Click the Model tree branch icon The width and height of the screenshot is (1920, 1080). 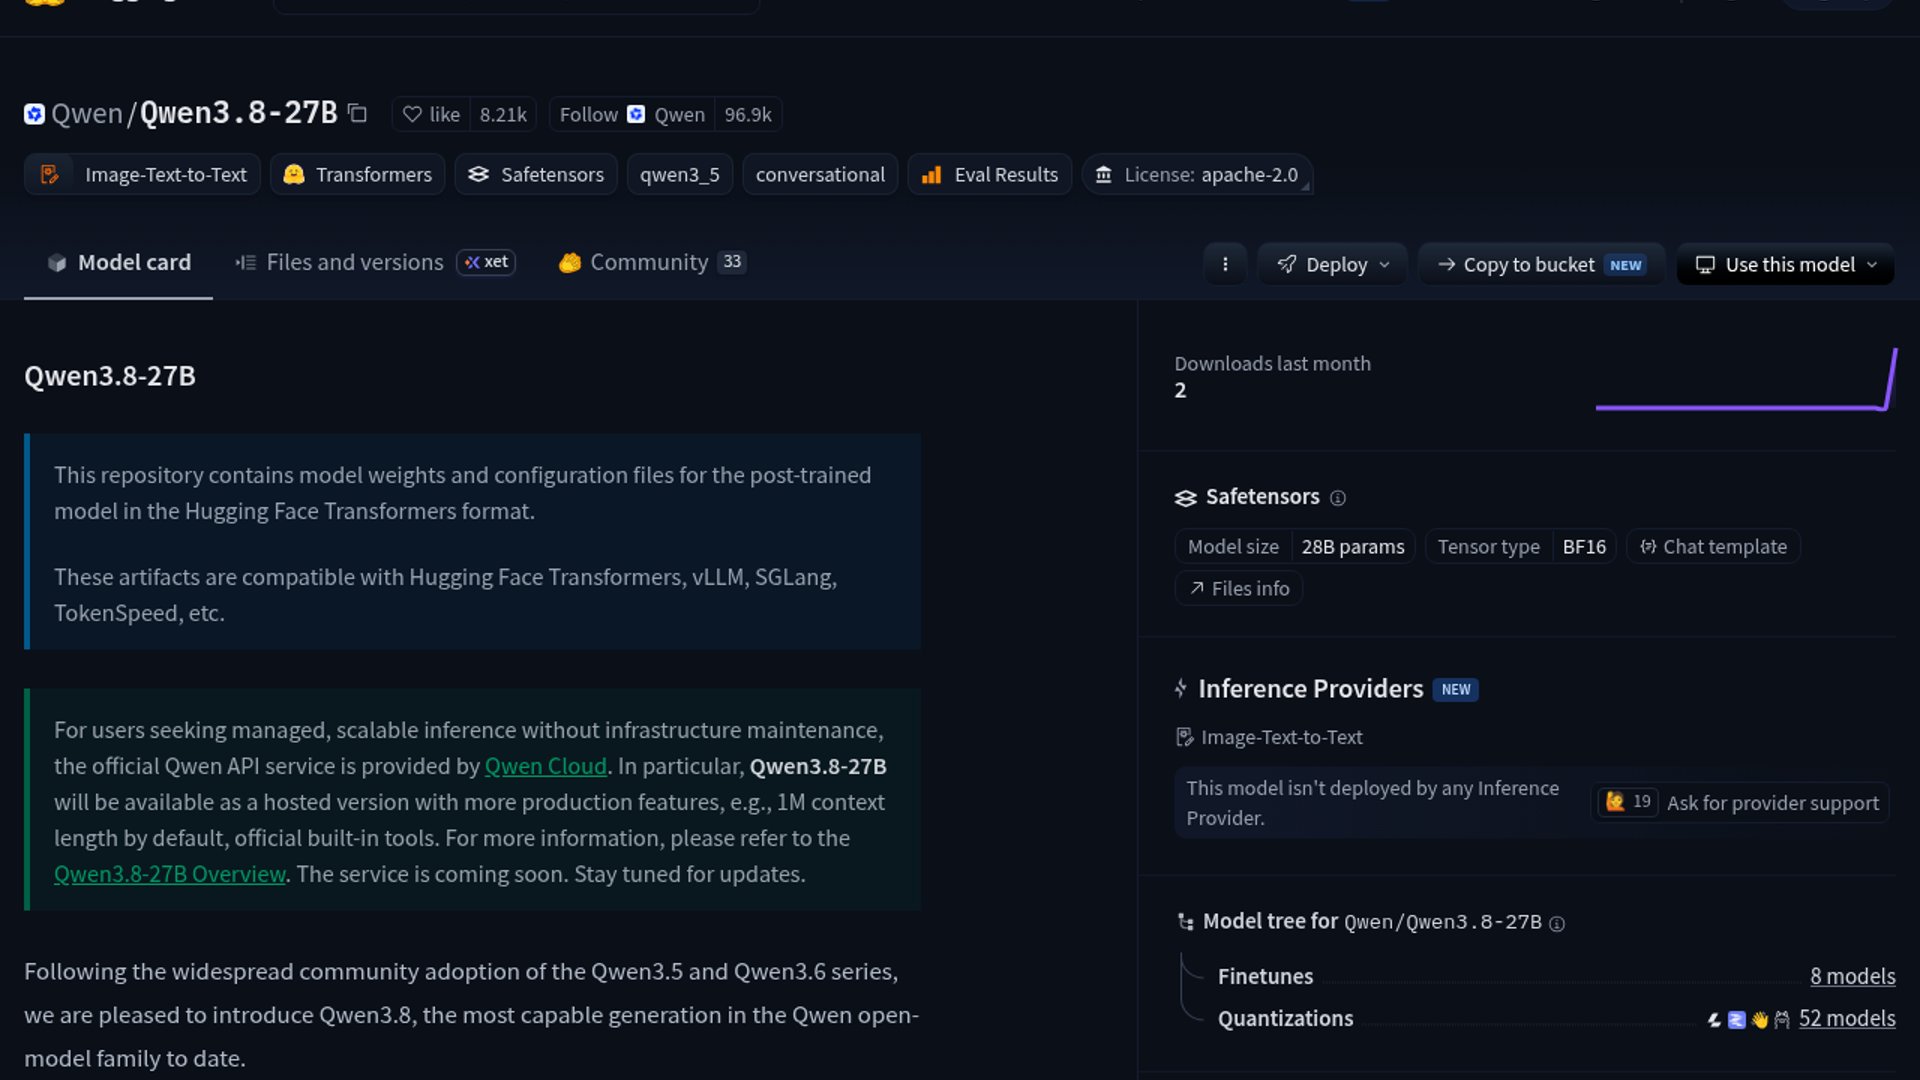1185,922
